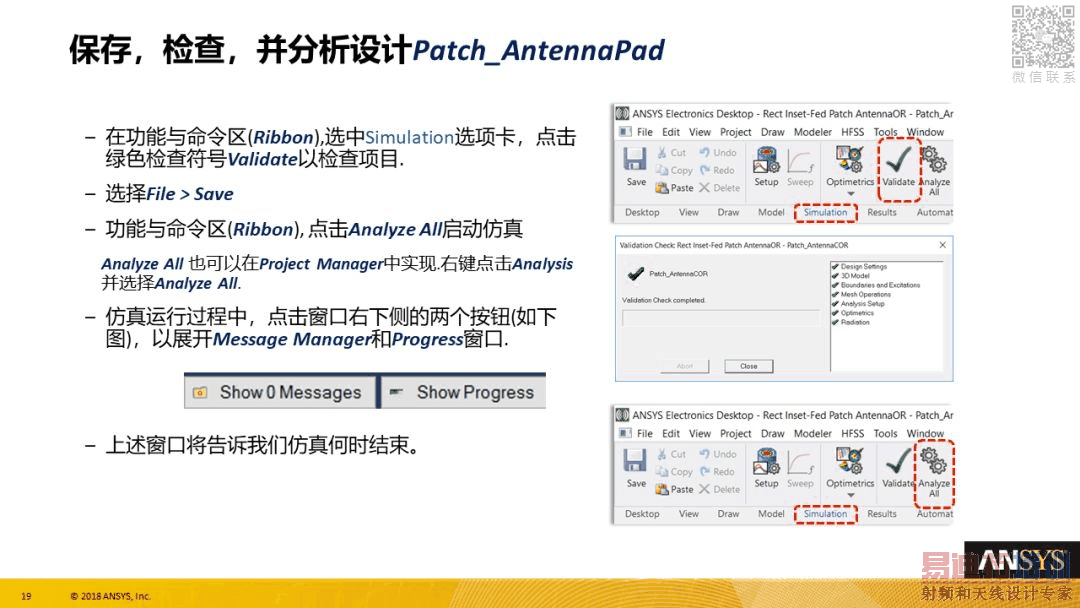
Task: Click the greyed-out Abort button in Validation dialog
Action: pyautogui.click(x=684, y=366)
